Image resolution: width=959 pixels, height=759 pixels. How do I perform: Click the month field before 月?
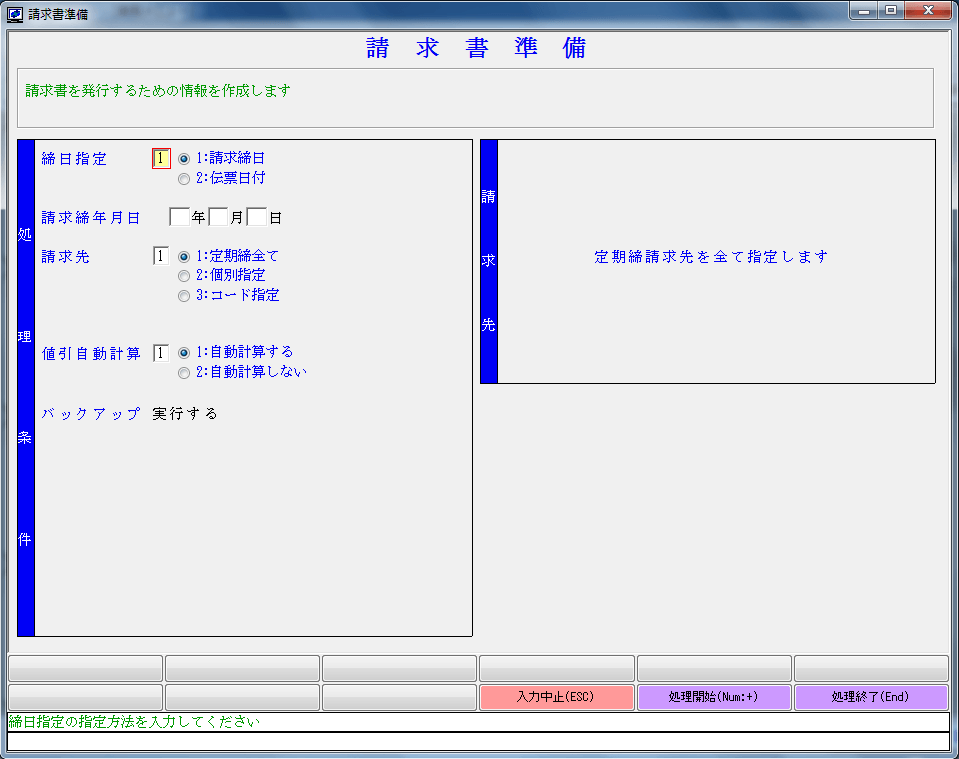[218, 217]
